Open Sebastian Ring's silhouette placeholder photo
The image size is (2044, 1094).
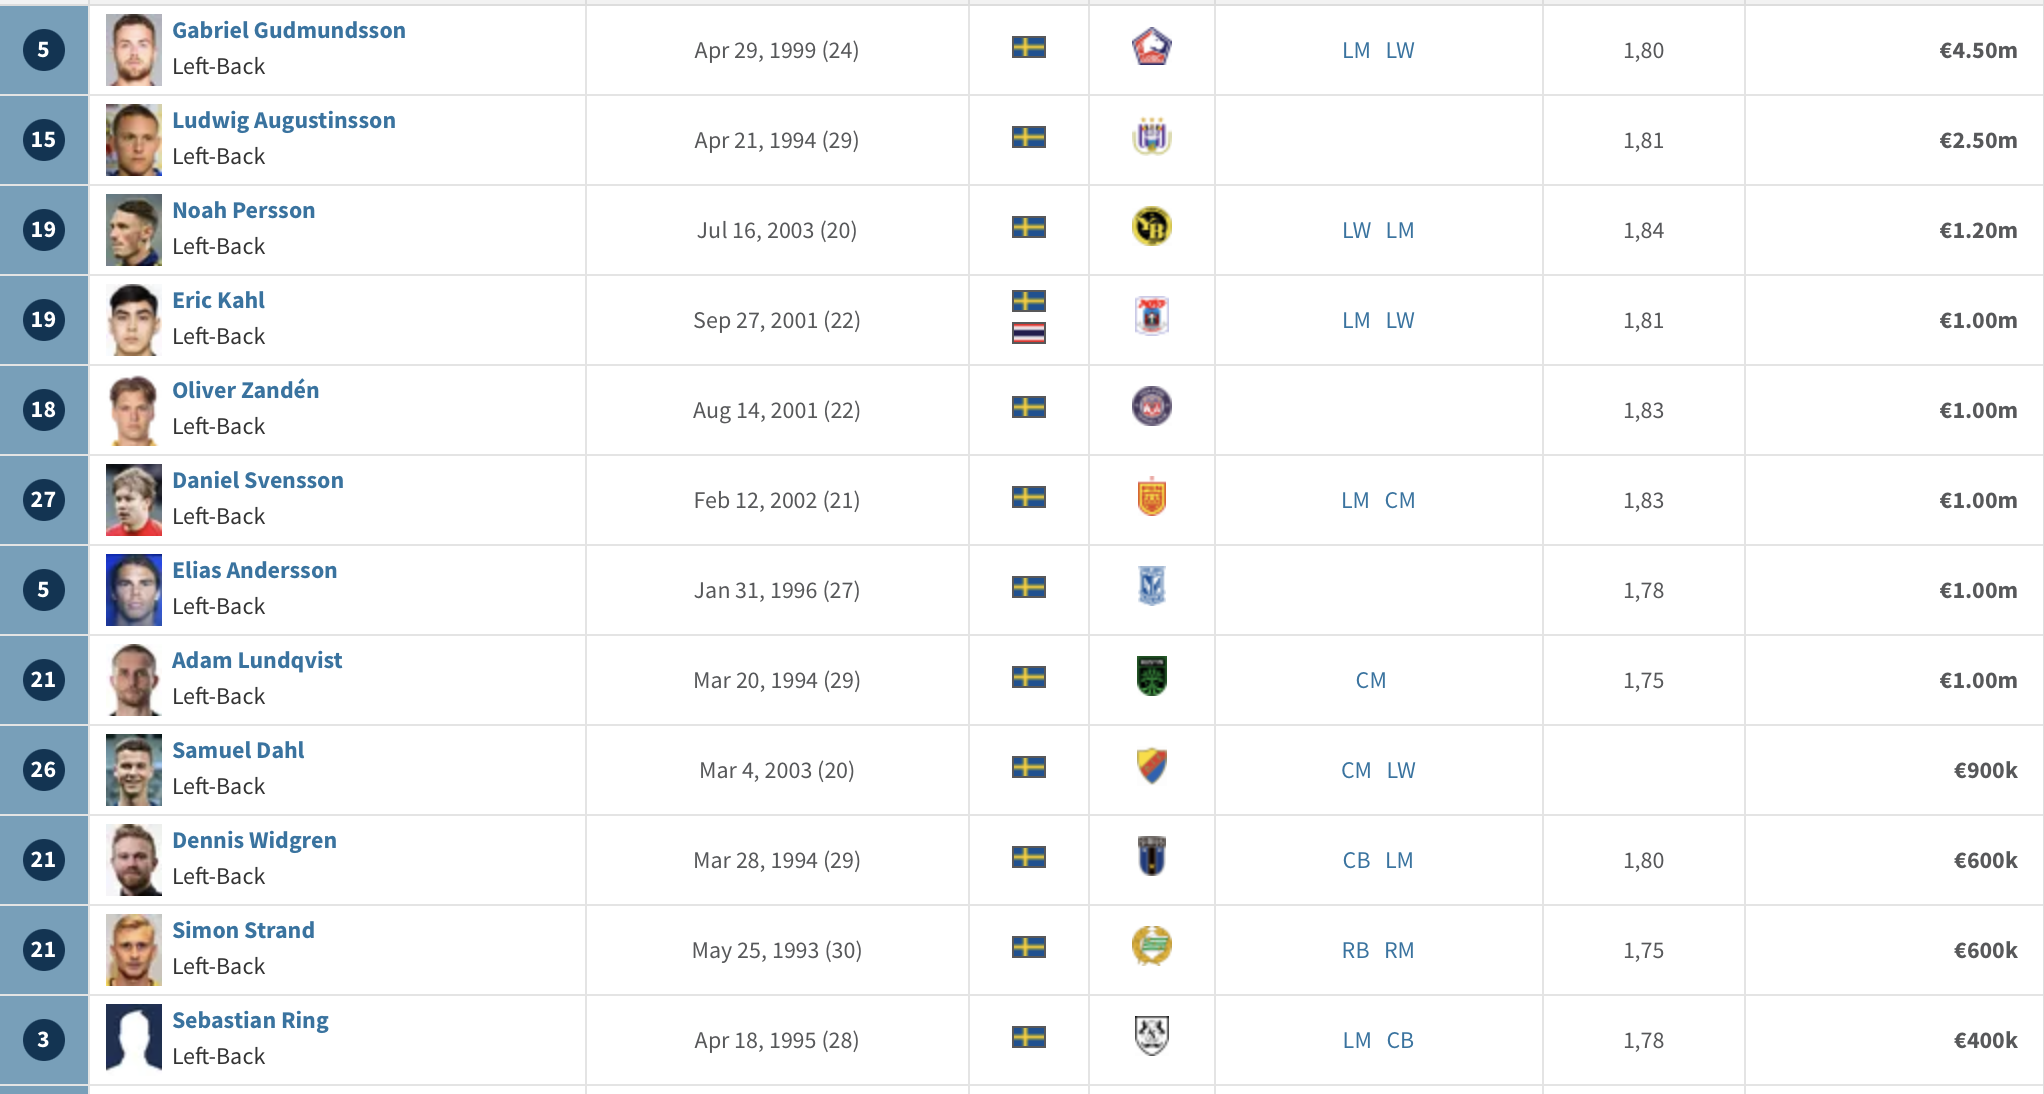tap(133, 1040)
